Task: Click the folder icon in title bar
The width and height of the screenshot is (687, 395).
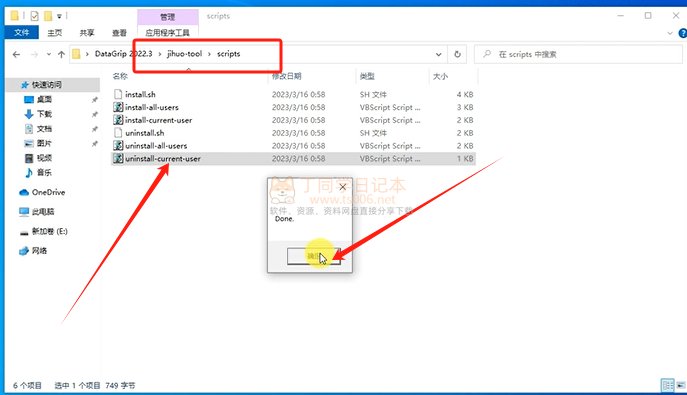Action: click(x=14, y=16)
